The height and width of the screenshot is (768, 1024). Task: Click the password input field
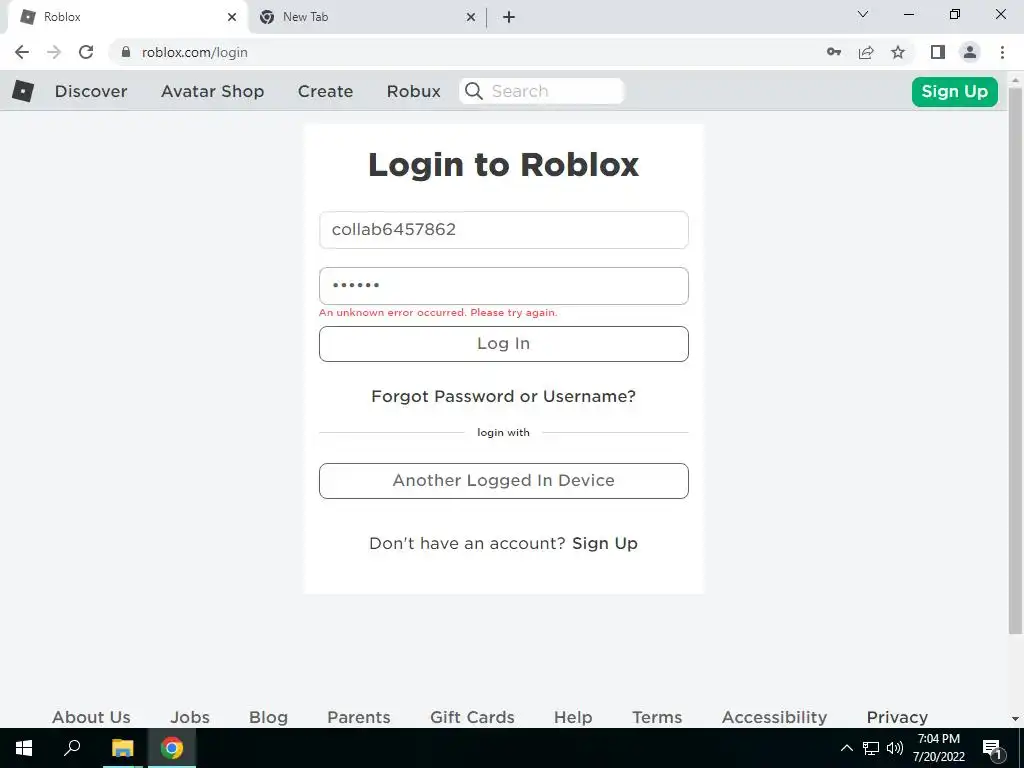[504, 286]
